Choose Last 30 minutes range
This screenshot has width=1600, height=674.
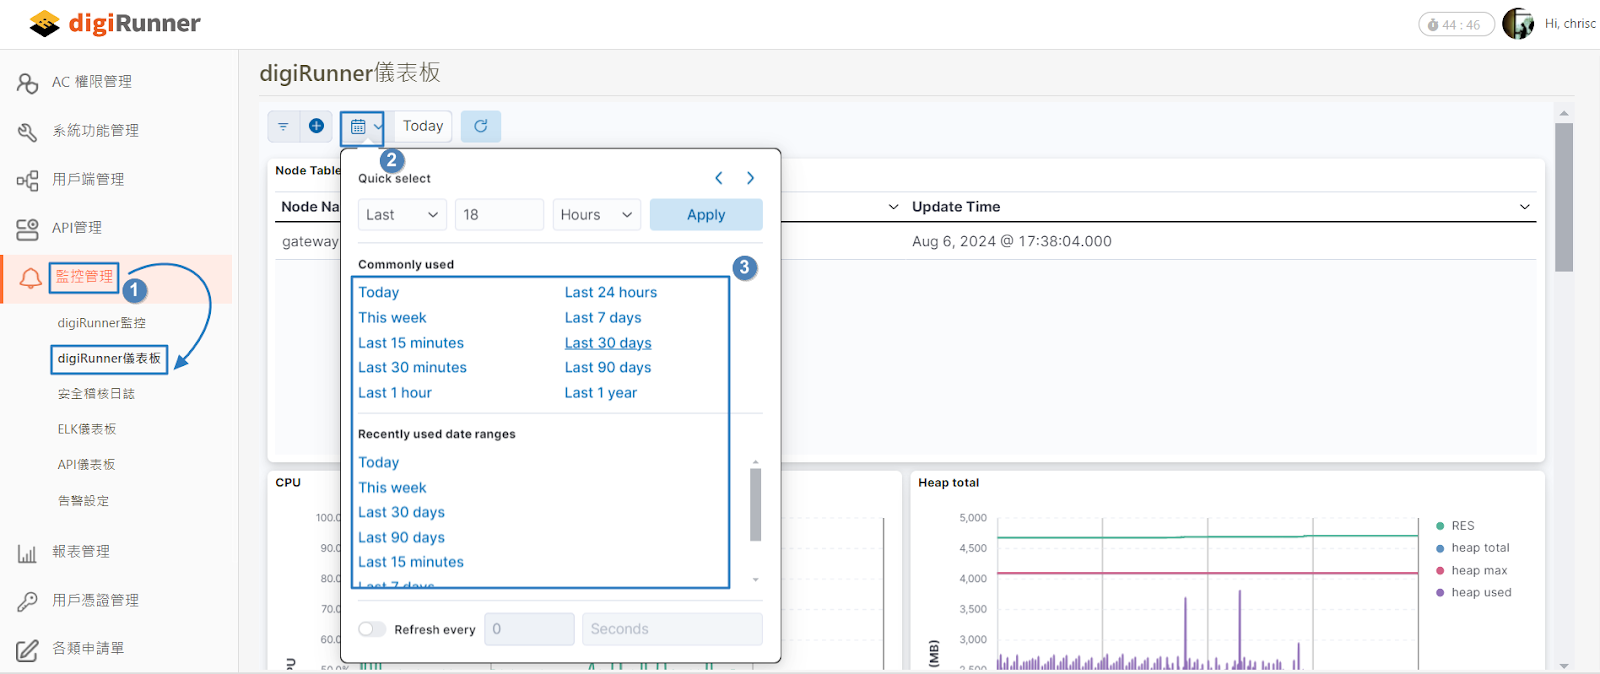click(412, 367)
